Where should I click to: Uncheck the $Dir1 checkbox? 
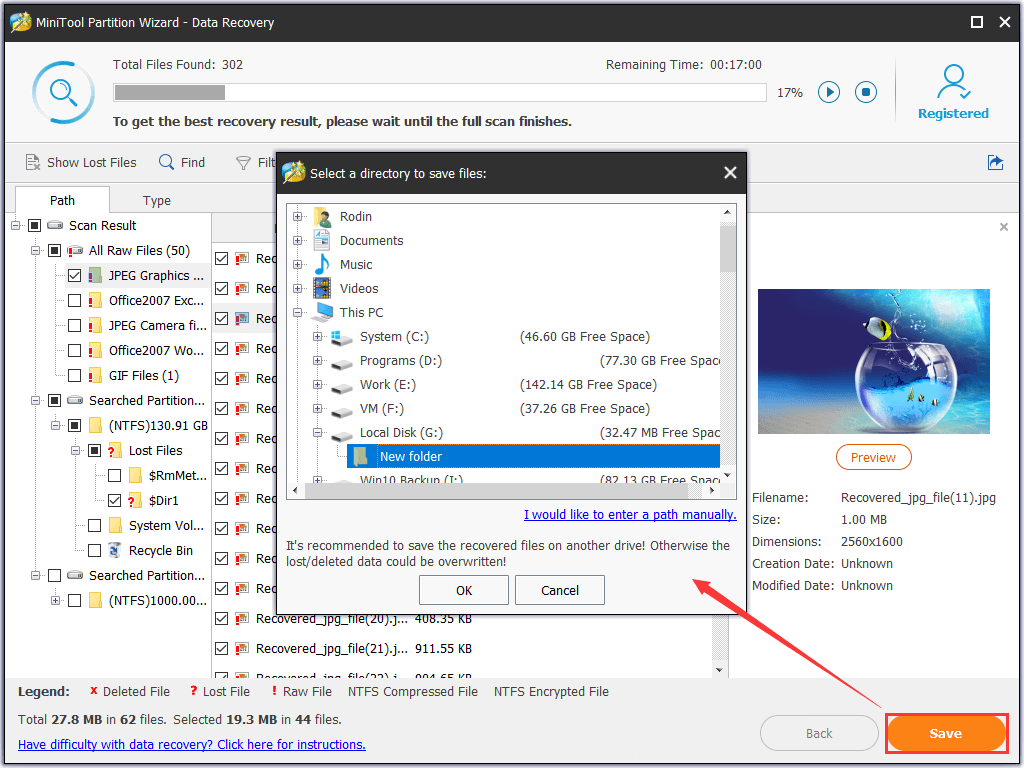[114, 500]
